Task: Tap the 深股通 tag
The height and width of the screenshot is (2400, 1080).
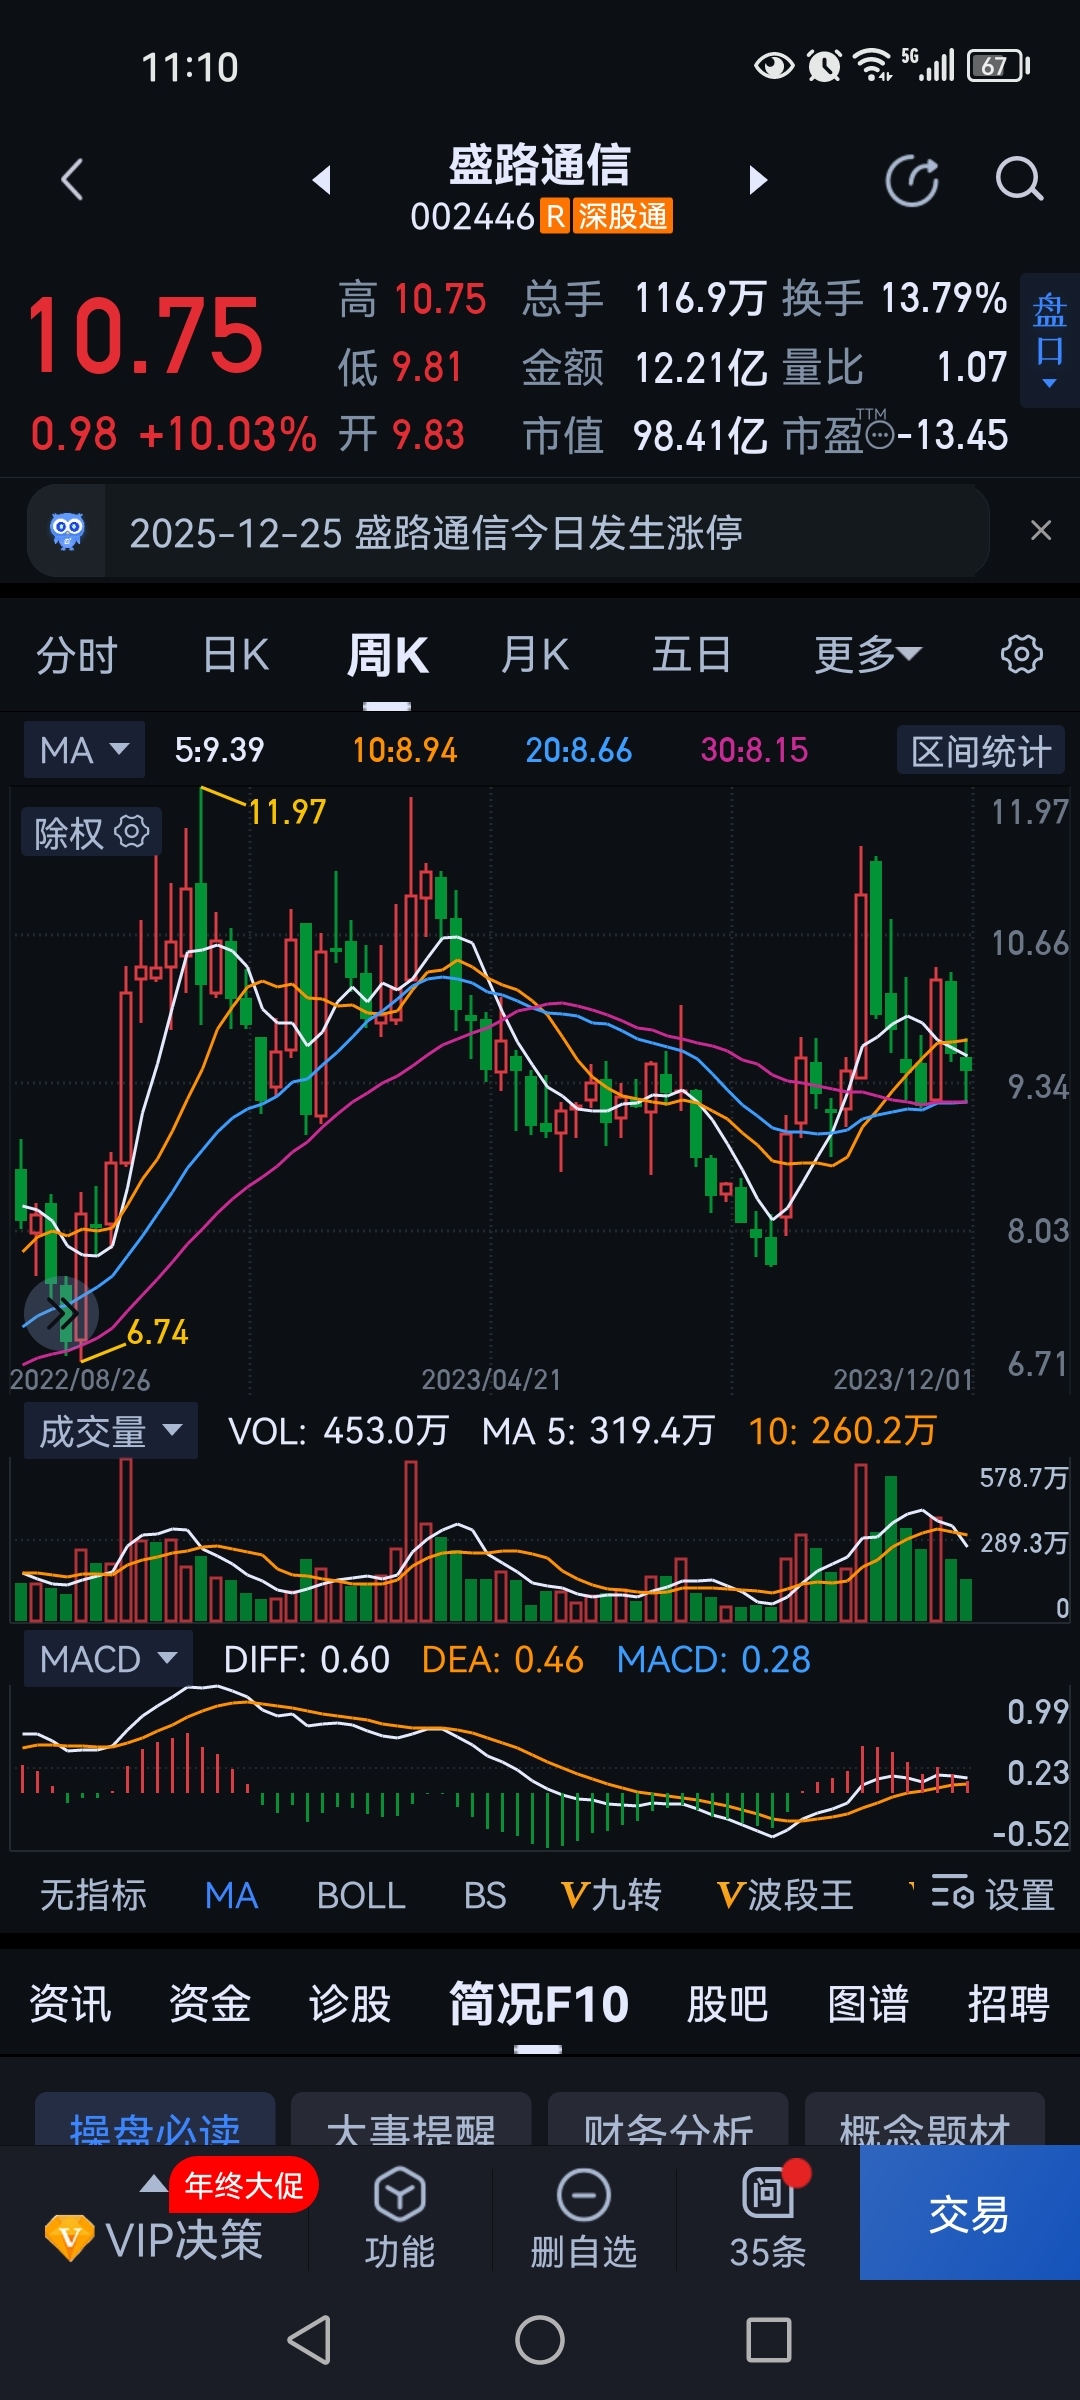Action: 622,216
